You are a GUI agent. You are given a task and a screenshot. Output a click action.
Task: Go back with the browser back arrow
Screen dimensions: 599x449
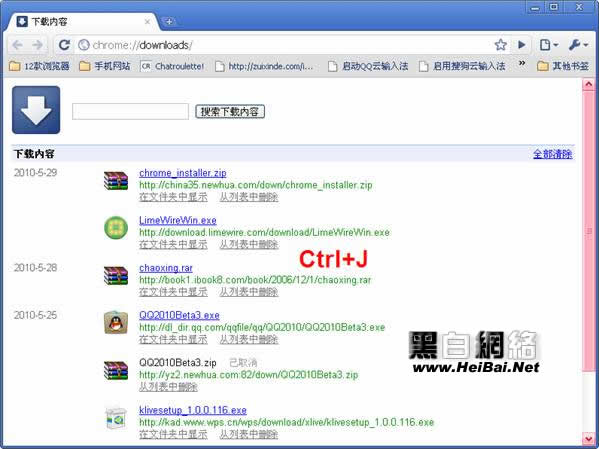pos(18,45)
